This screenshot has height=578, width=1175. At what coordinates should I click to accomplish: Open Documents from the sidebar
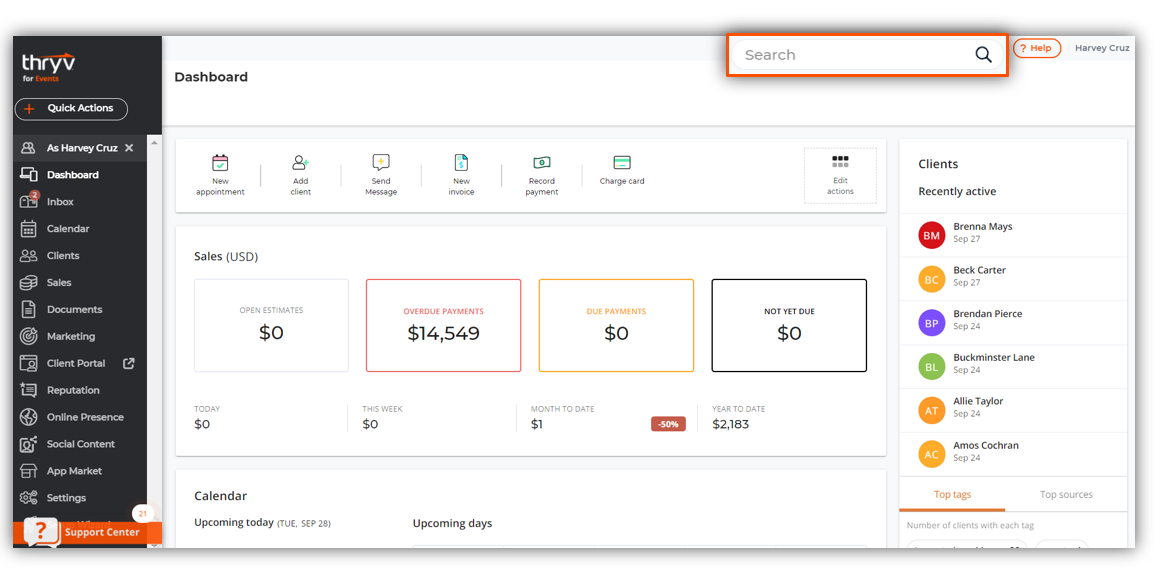point(74,310)
